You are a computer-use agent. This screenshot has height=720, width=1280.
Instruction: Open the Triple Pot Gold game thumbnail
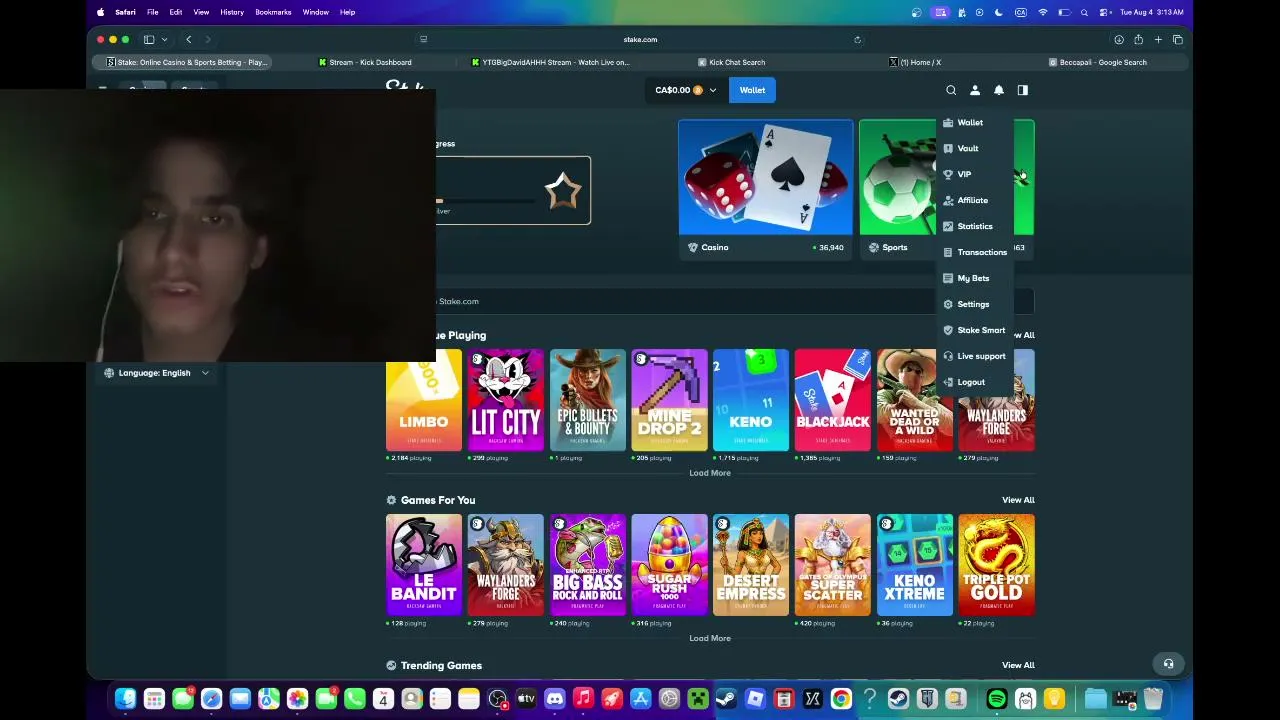(996, 565)
